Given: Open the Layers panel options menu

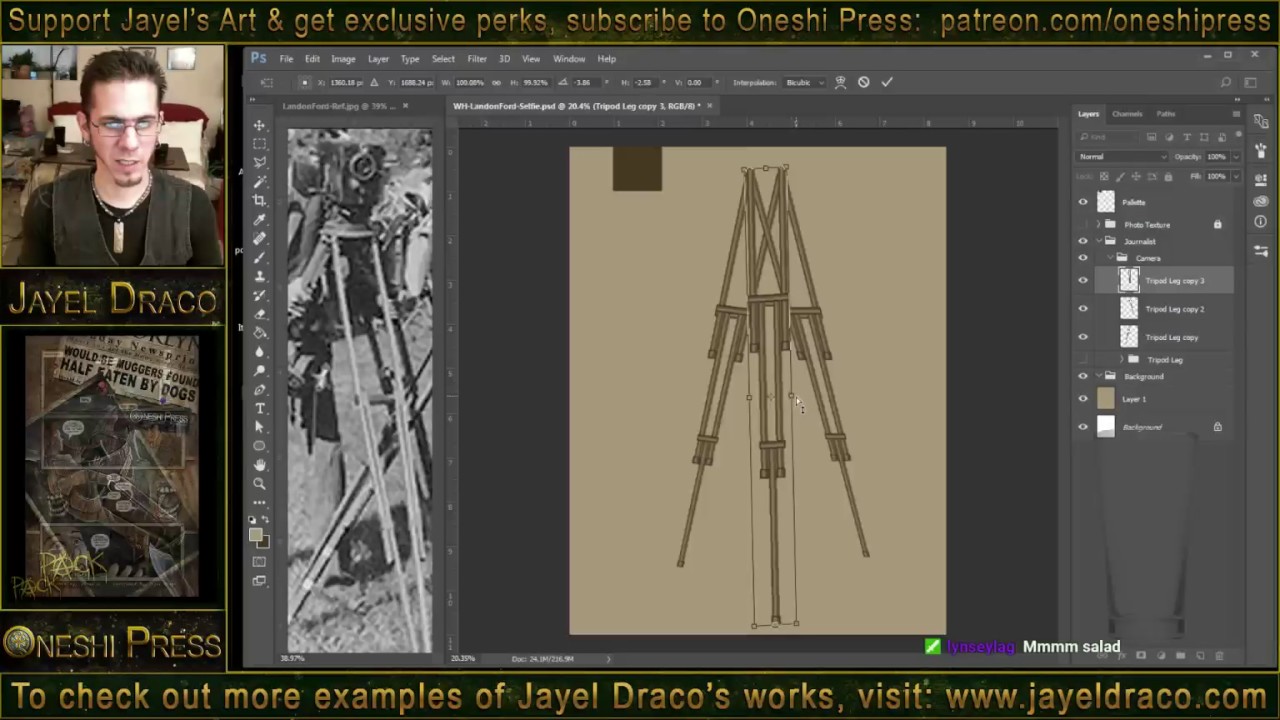Looking at the screenshot, I should tap(1236, 114).
